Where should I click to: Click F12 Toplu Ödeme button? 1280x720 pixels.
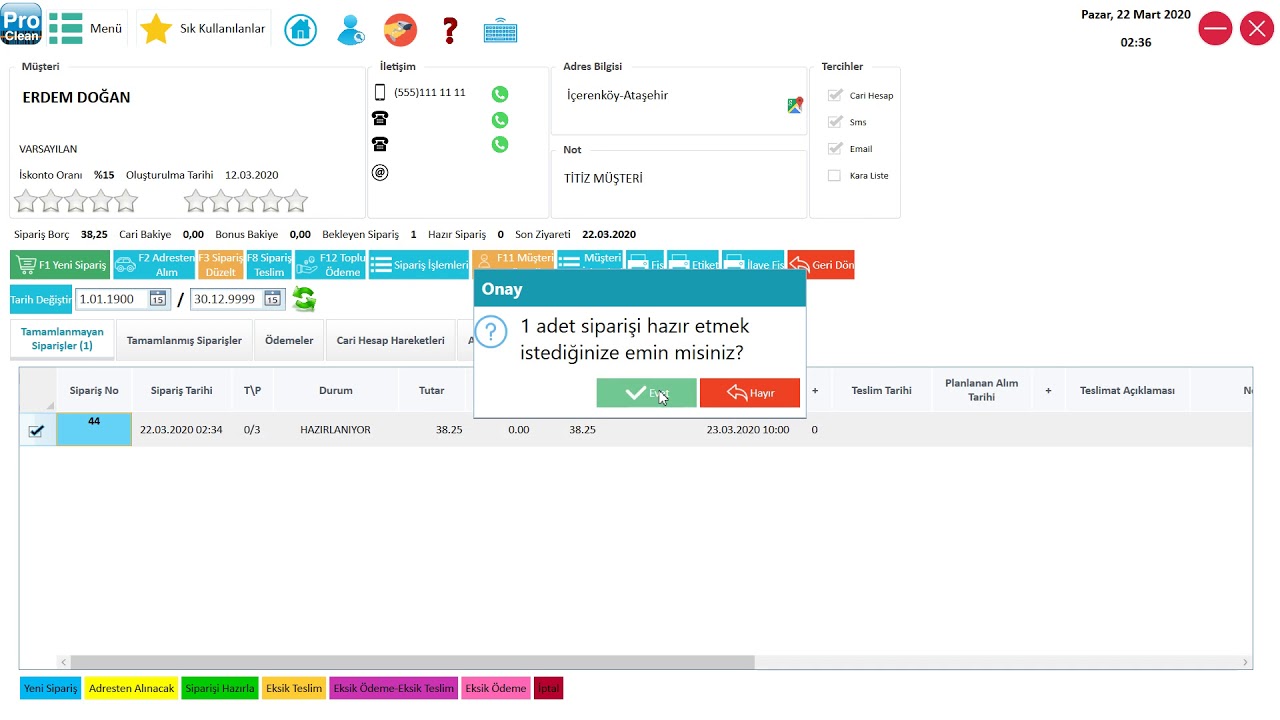click(x=330, y=265)
